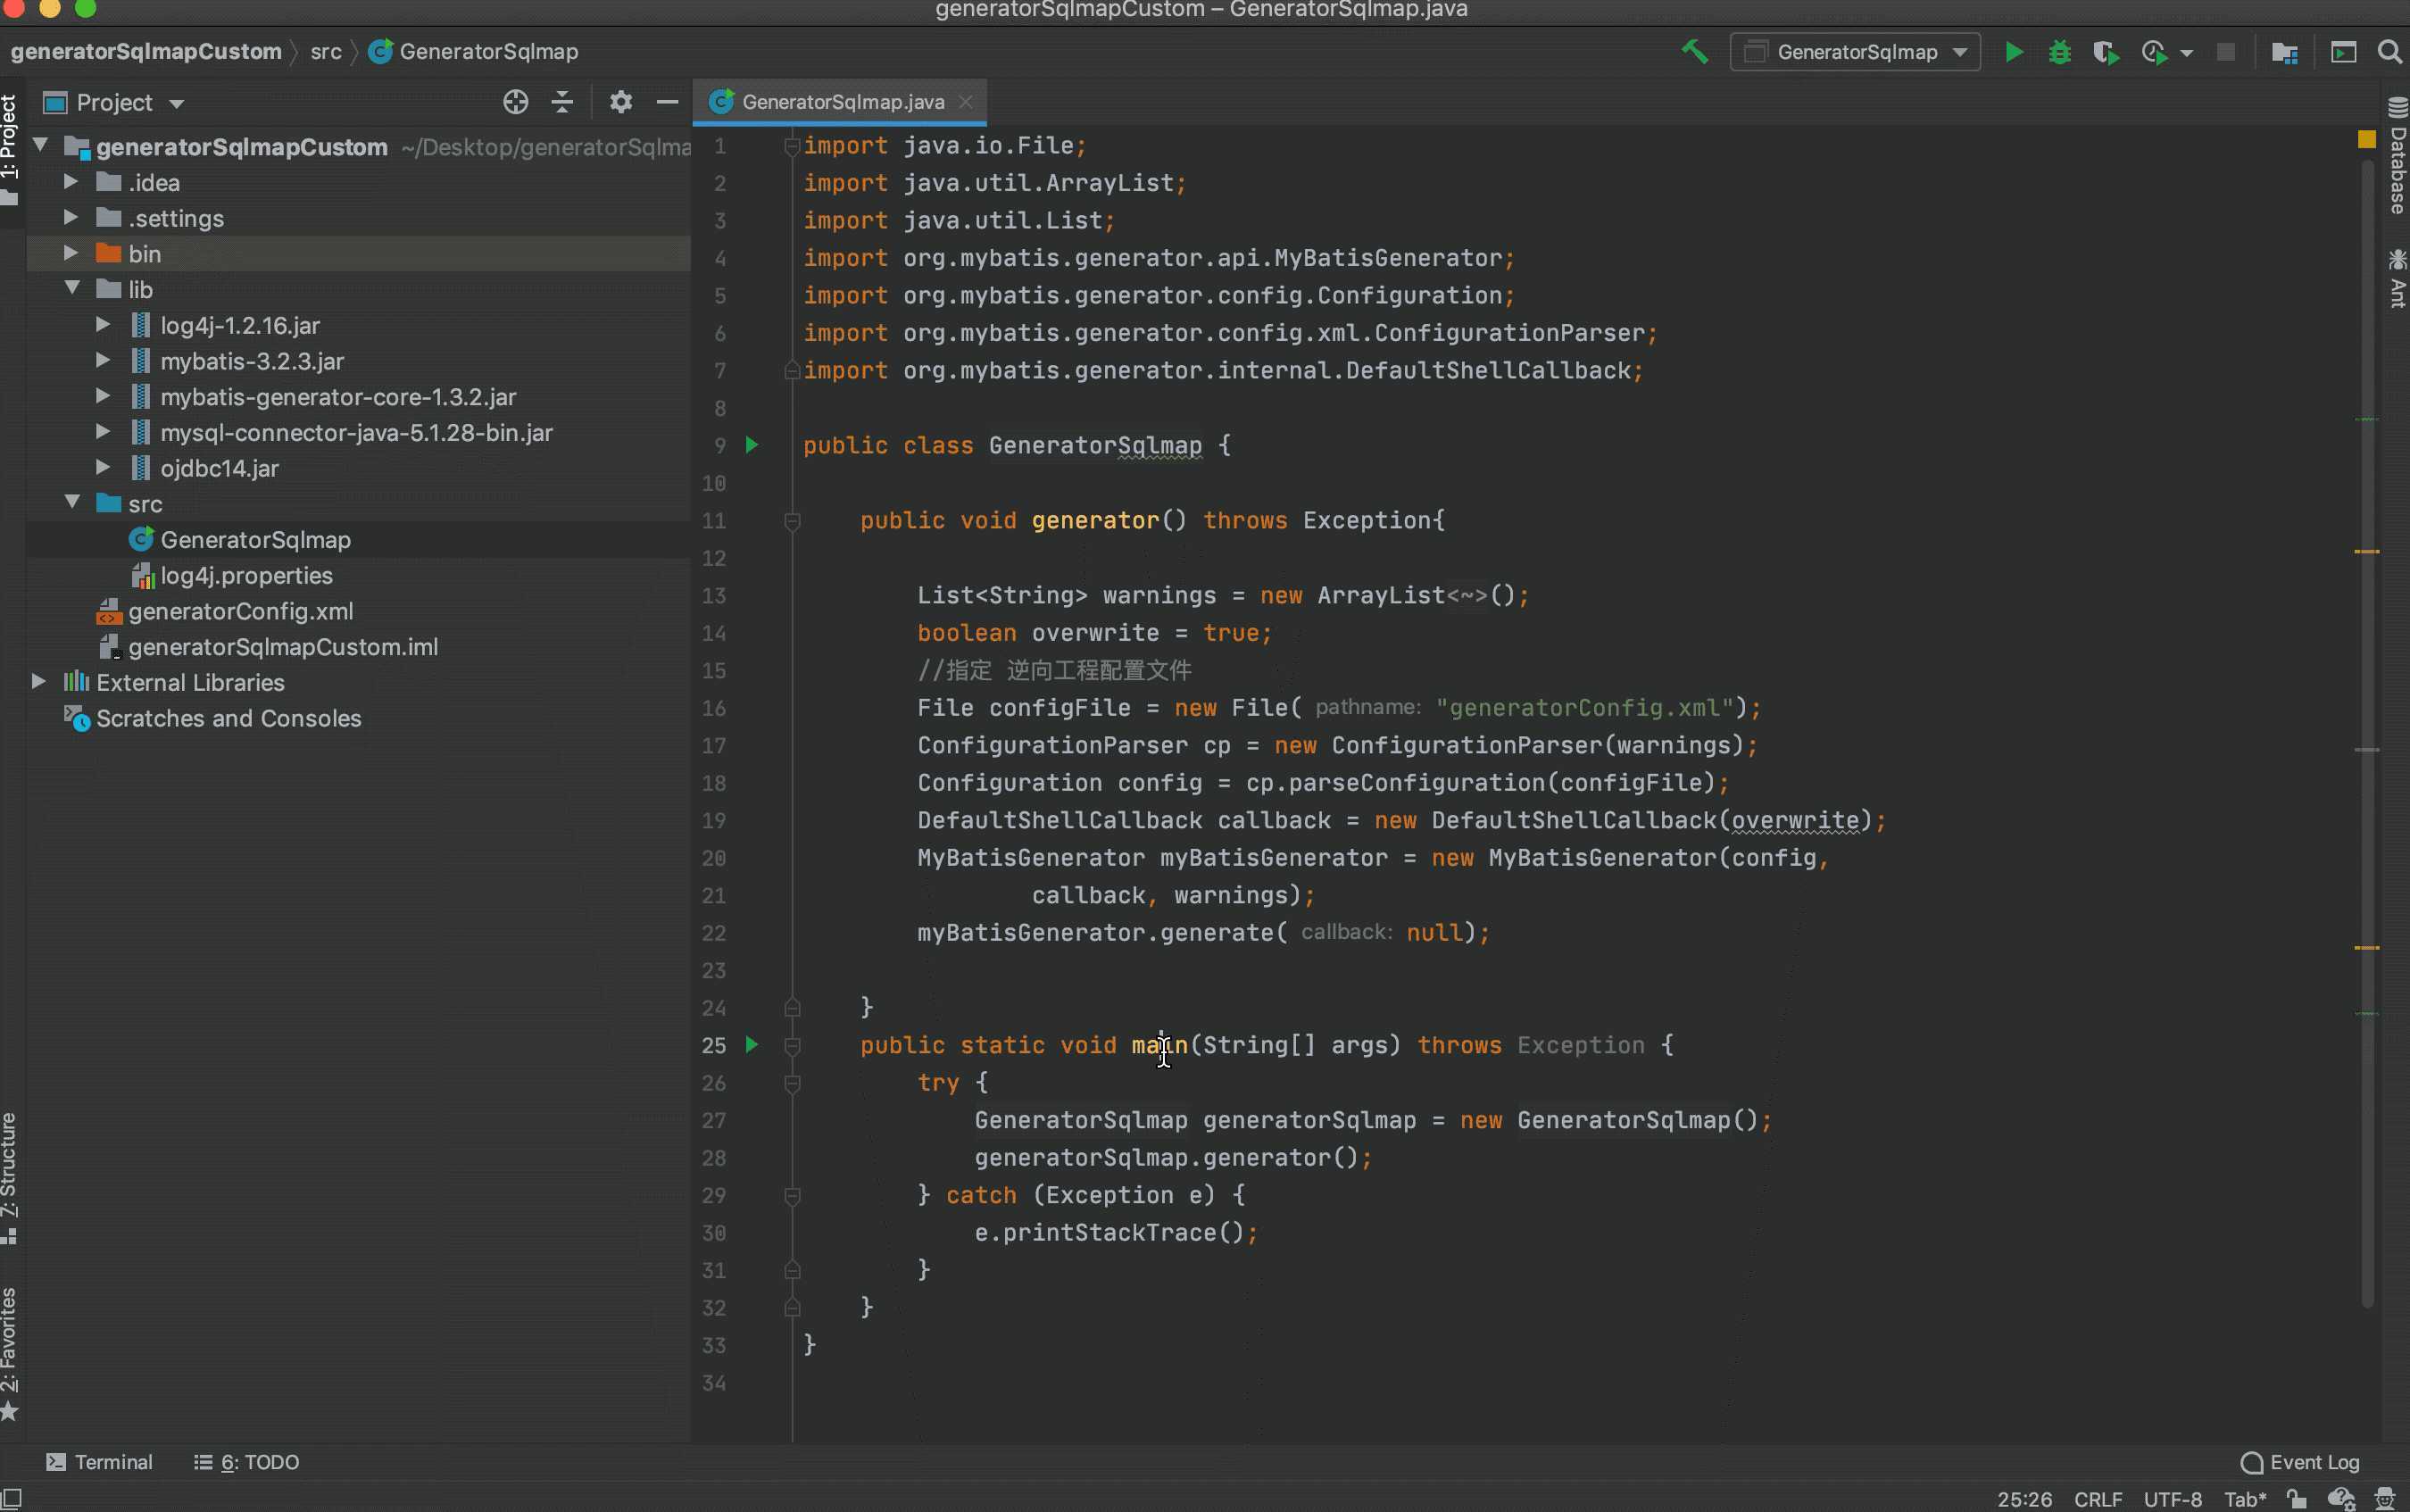The image size is (2410, 1512).
Task: Fold the try block at line 26
Action: [x=792, y=1083]
